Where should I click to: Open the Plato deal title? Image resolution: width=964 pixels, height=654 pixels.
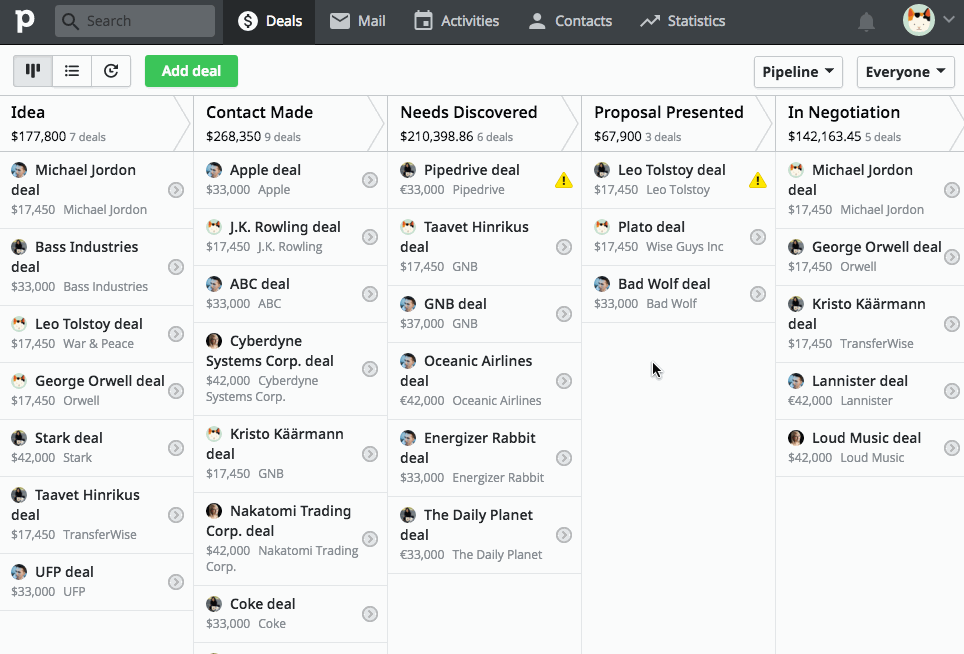pos(651,227)
